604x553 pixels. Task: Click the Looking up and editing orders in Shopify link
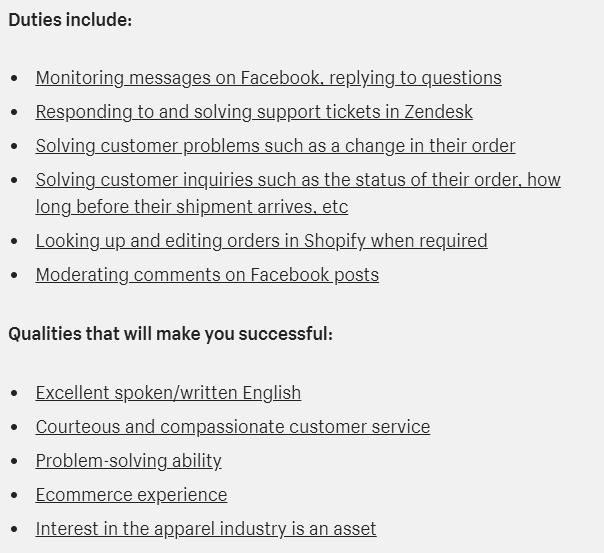(262, 241)
